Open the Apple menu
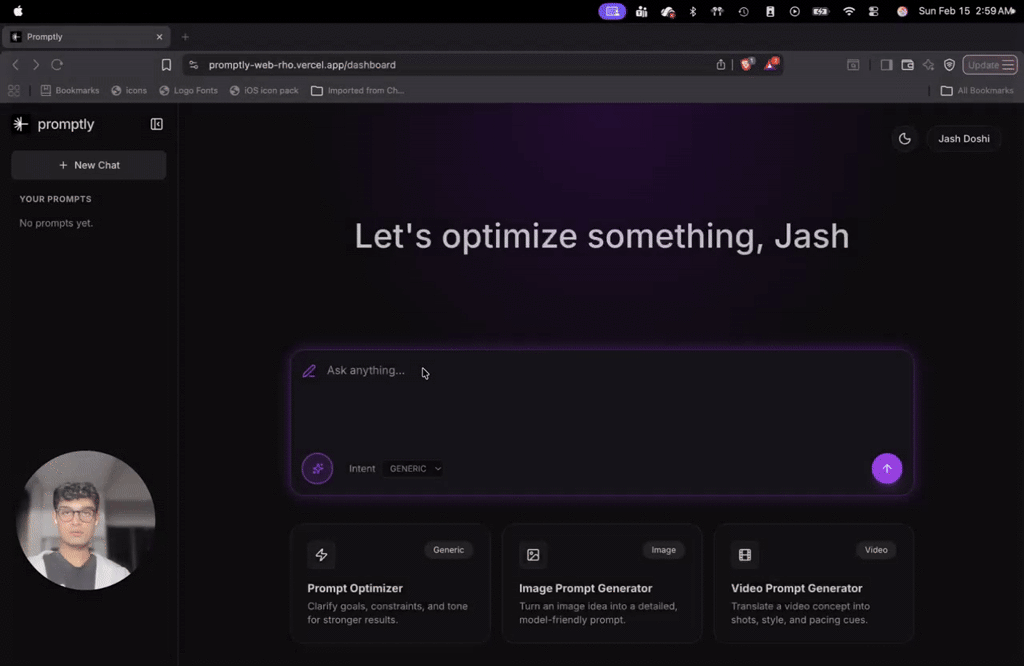Image resolution: width=1024 pixels, height=666 pixels. (17, 11)
